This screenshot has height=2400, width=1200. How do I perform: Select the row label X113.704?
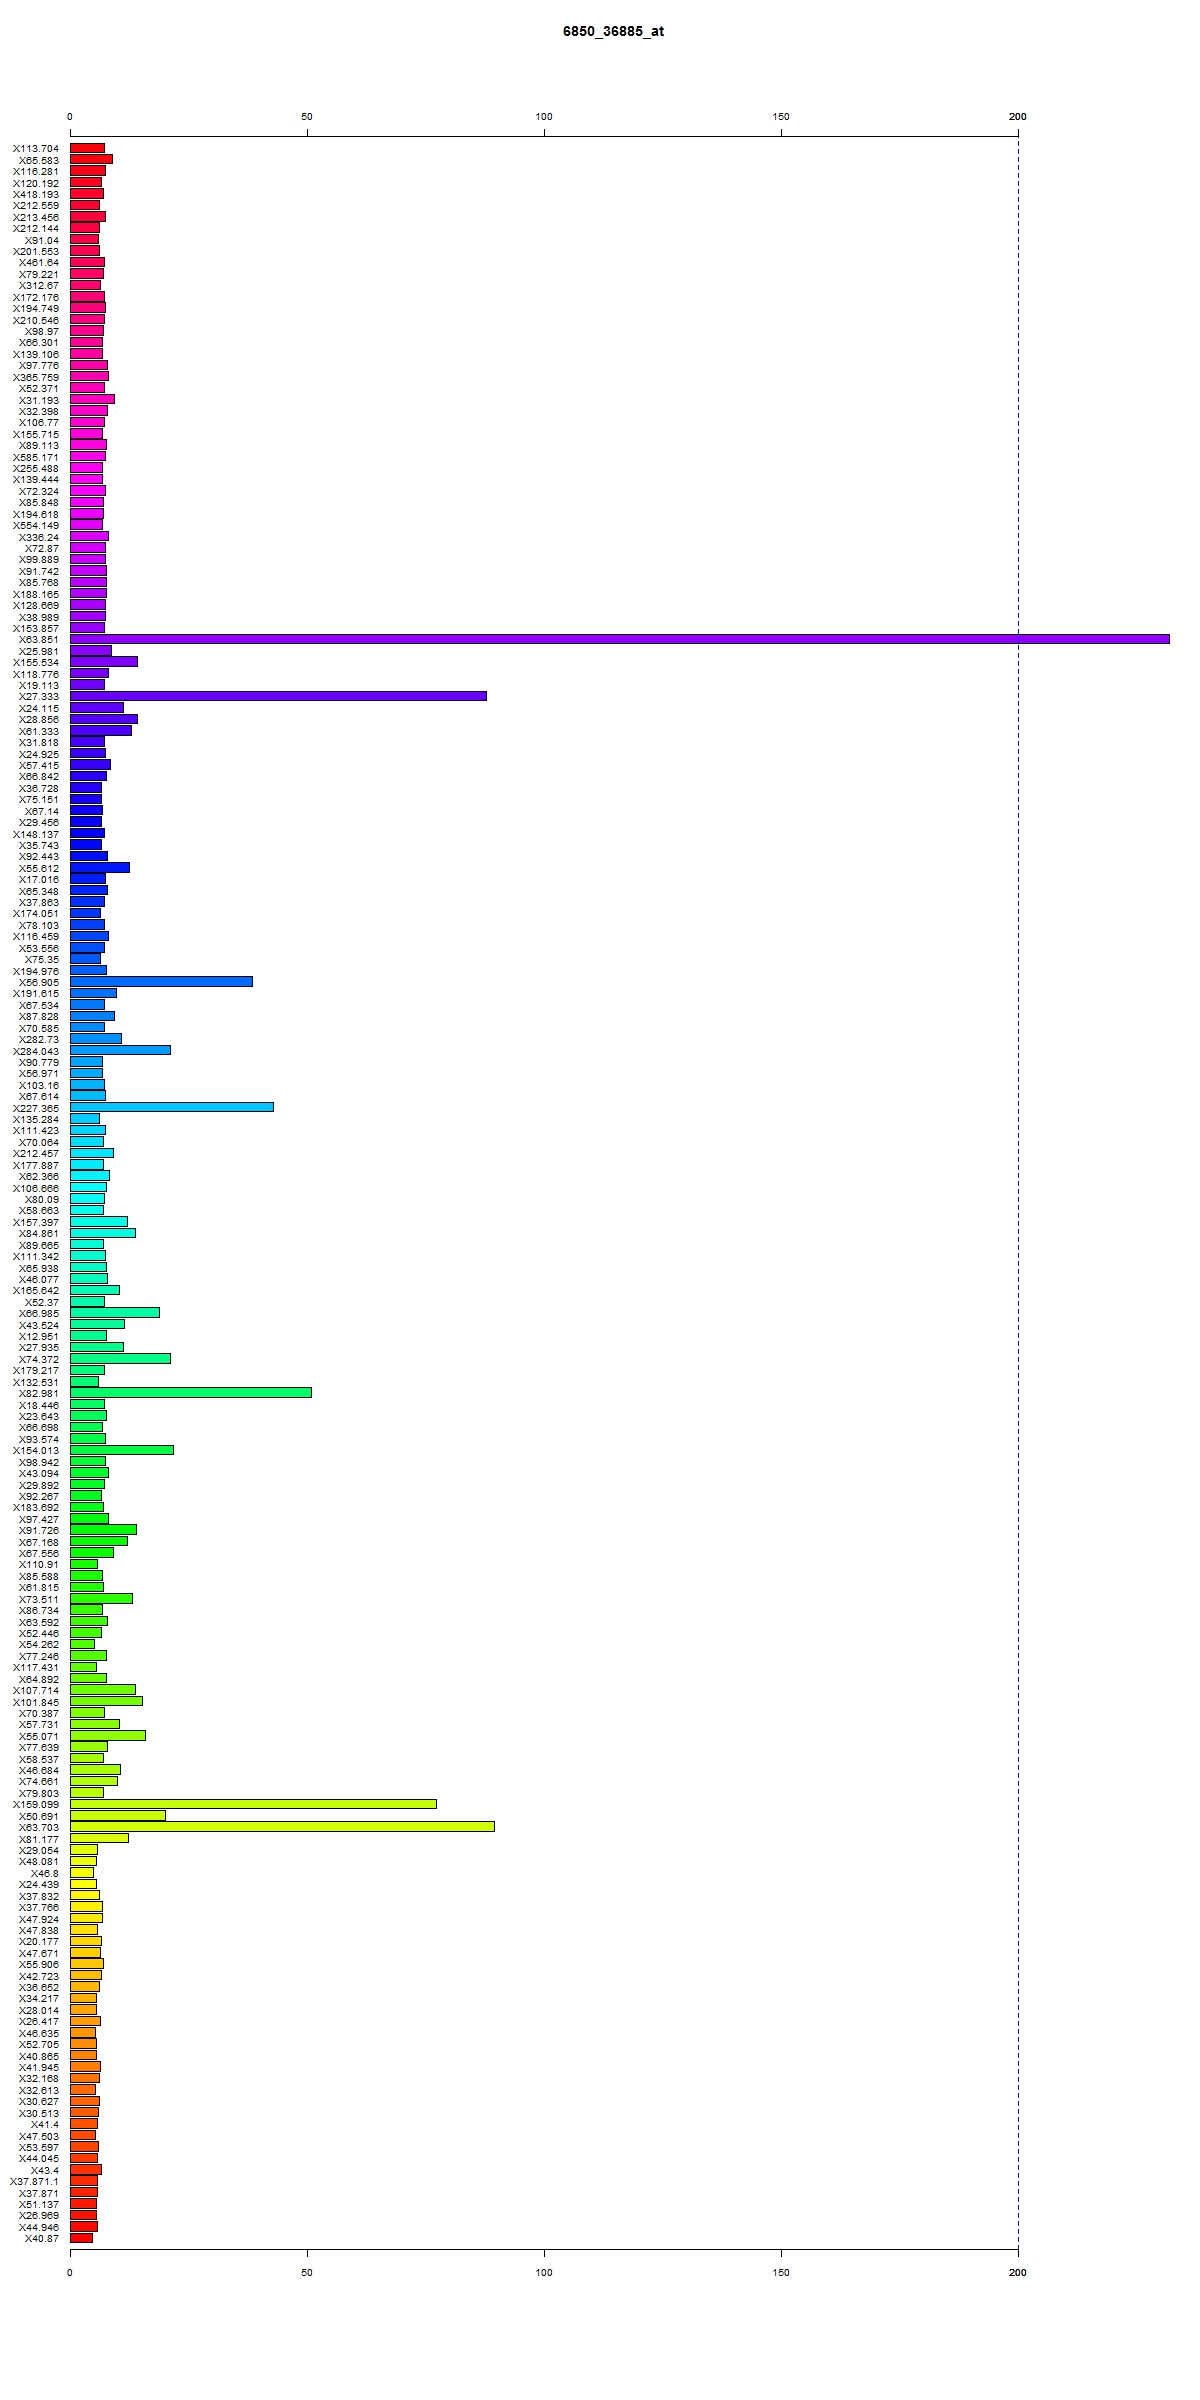pos(36,148)
